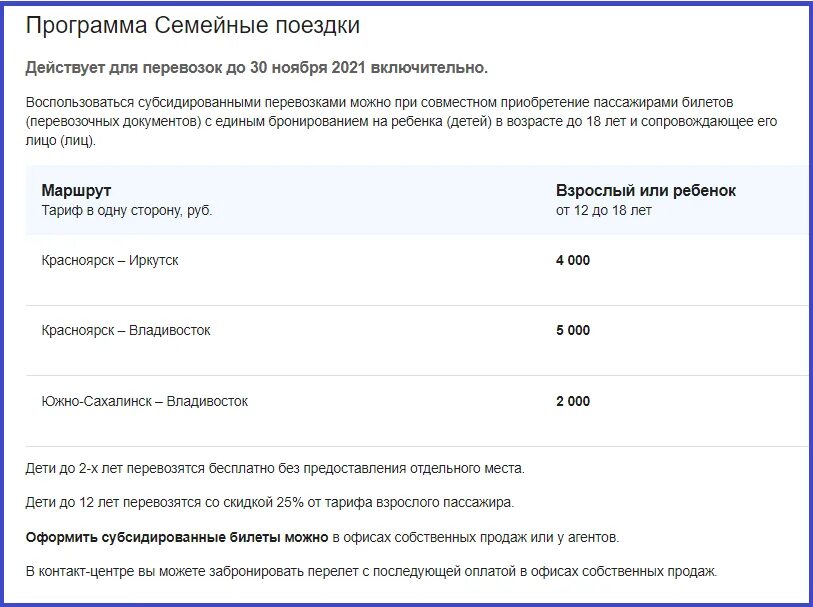Click the Взрослый или ребенок column header

tap(646, 190)
